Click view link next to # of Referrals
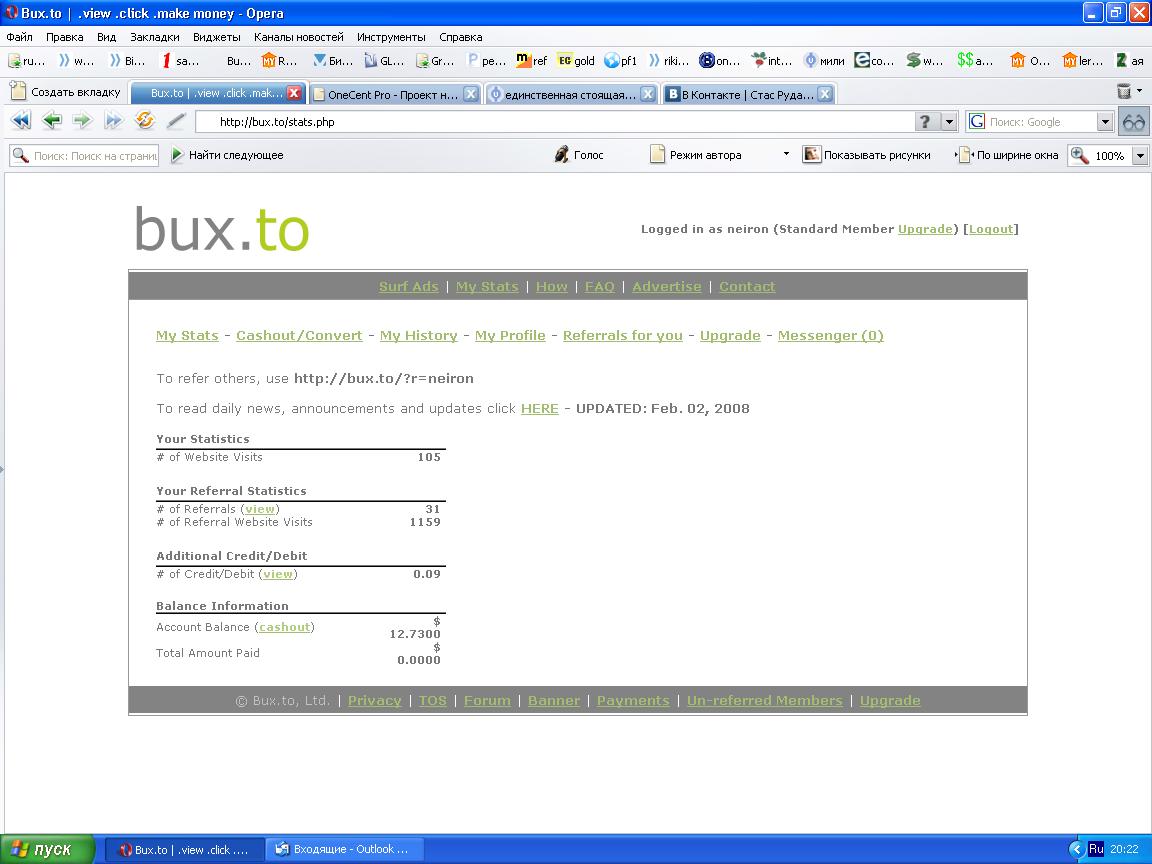 coord(259,509)
